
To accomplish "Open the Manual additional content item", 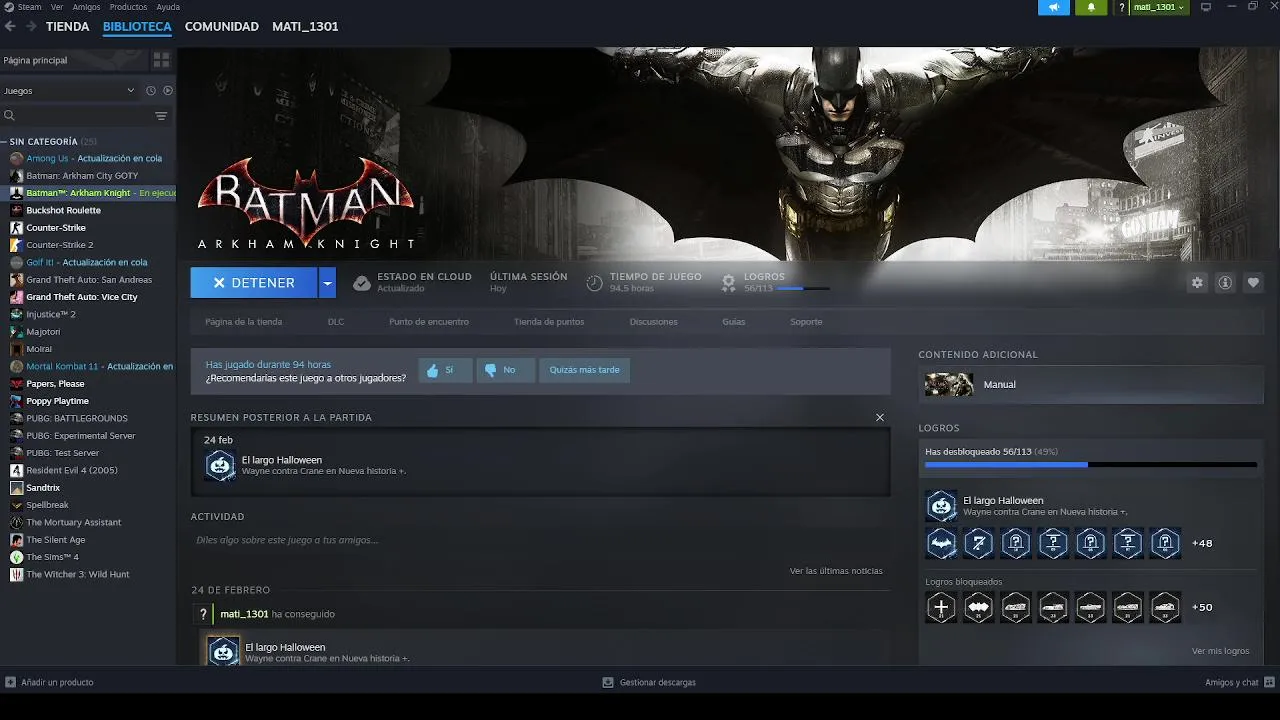I will (1091, 384).
